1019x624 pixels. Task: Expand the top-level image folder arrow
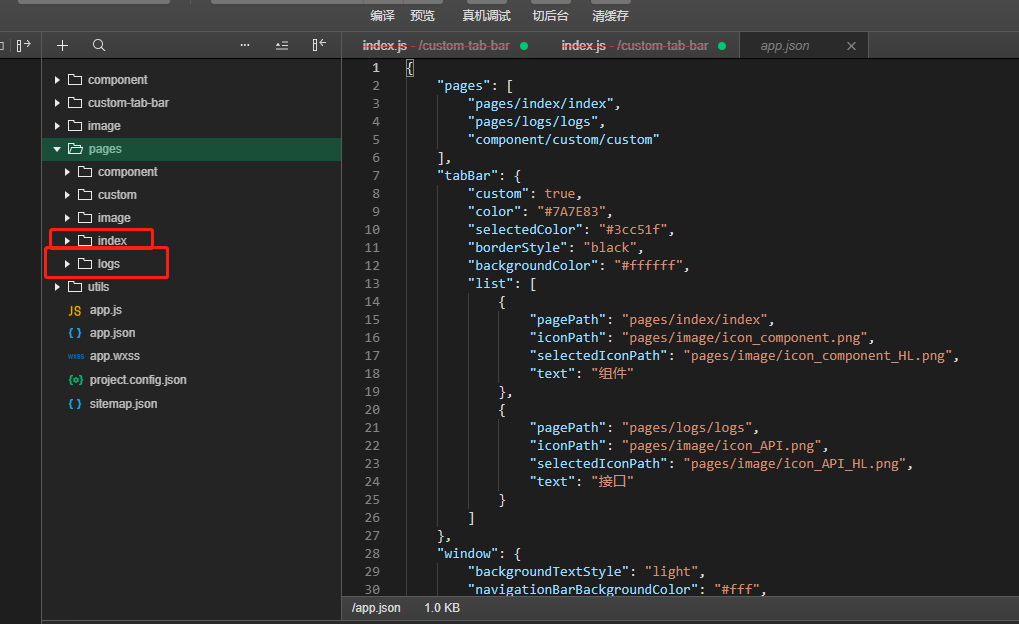(x=57, y=126)
